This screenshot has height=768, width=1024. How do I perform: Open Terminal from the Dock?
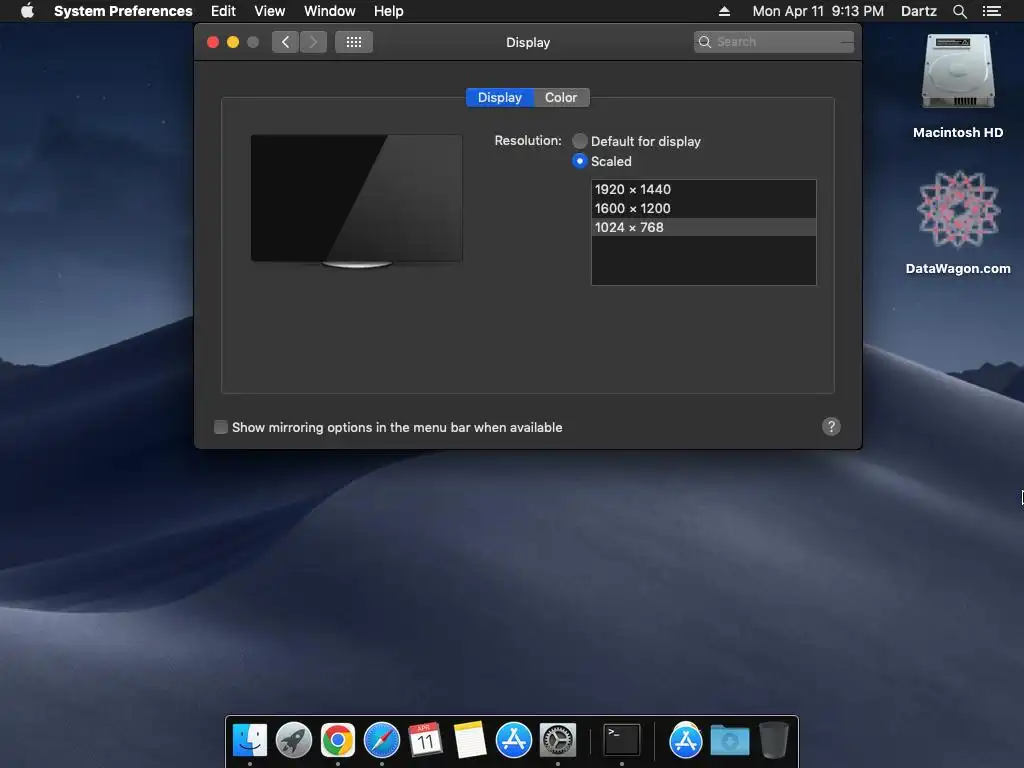tap(622, 740)
